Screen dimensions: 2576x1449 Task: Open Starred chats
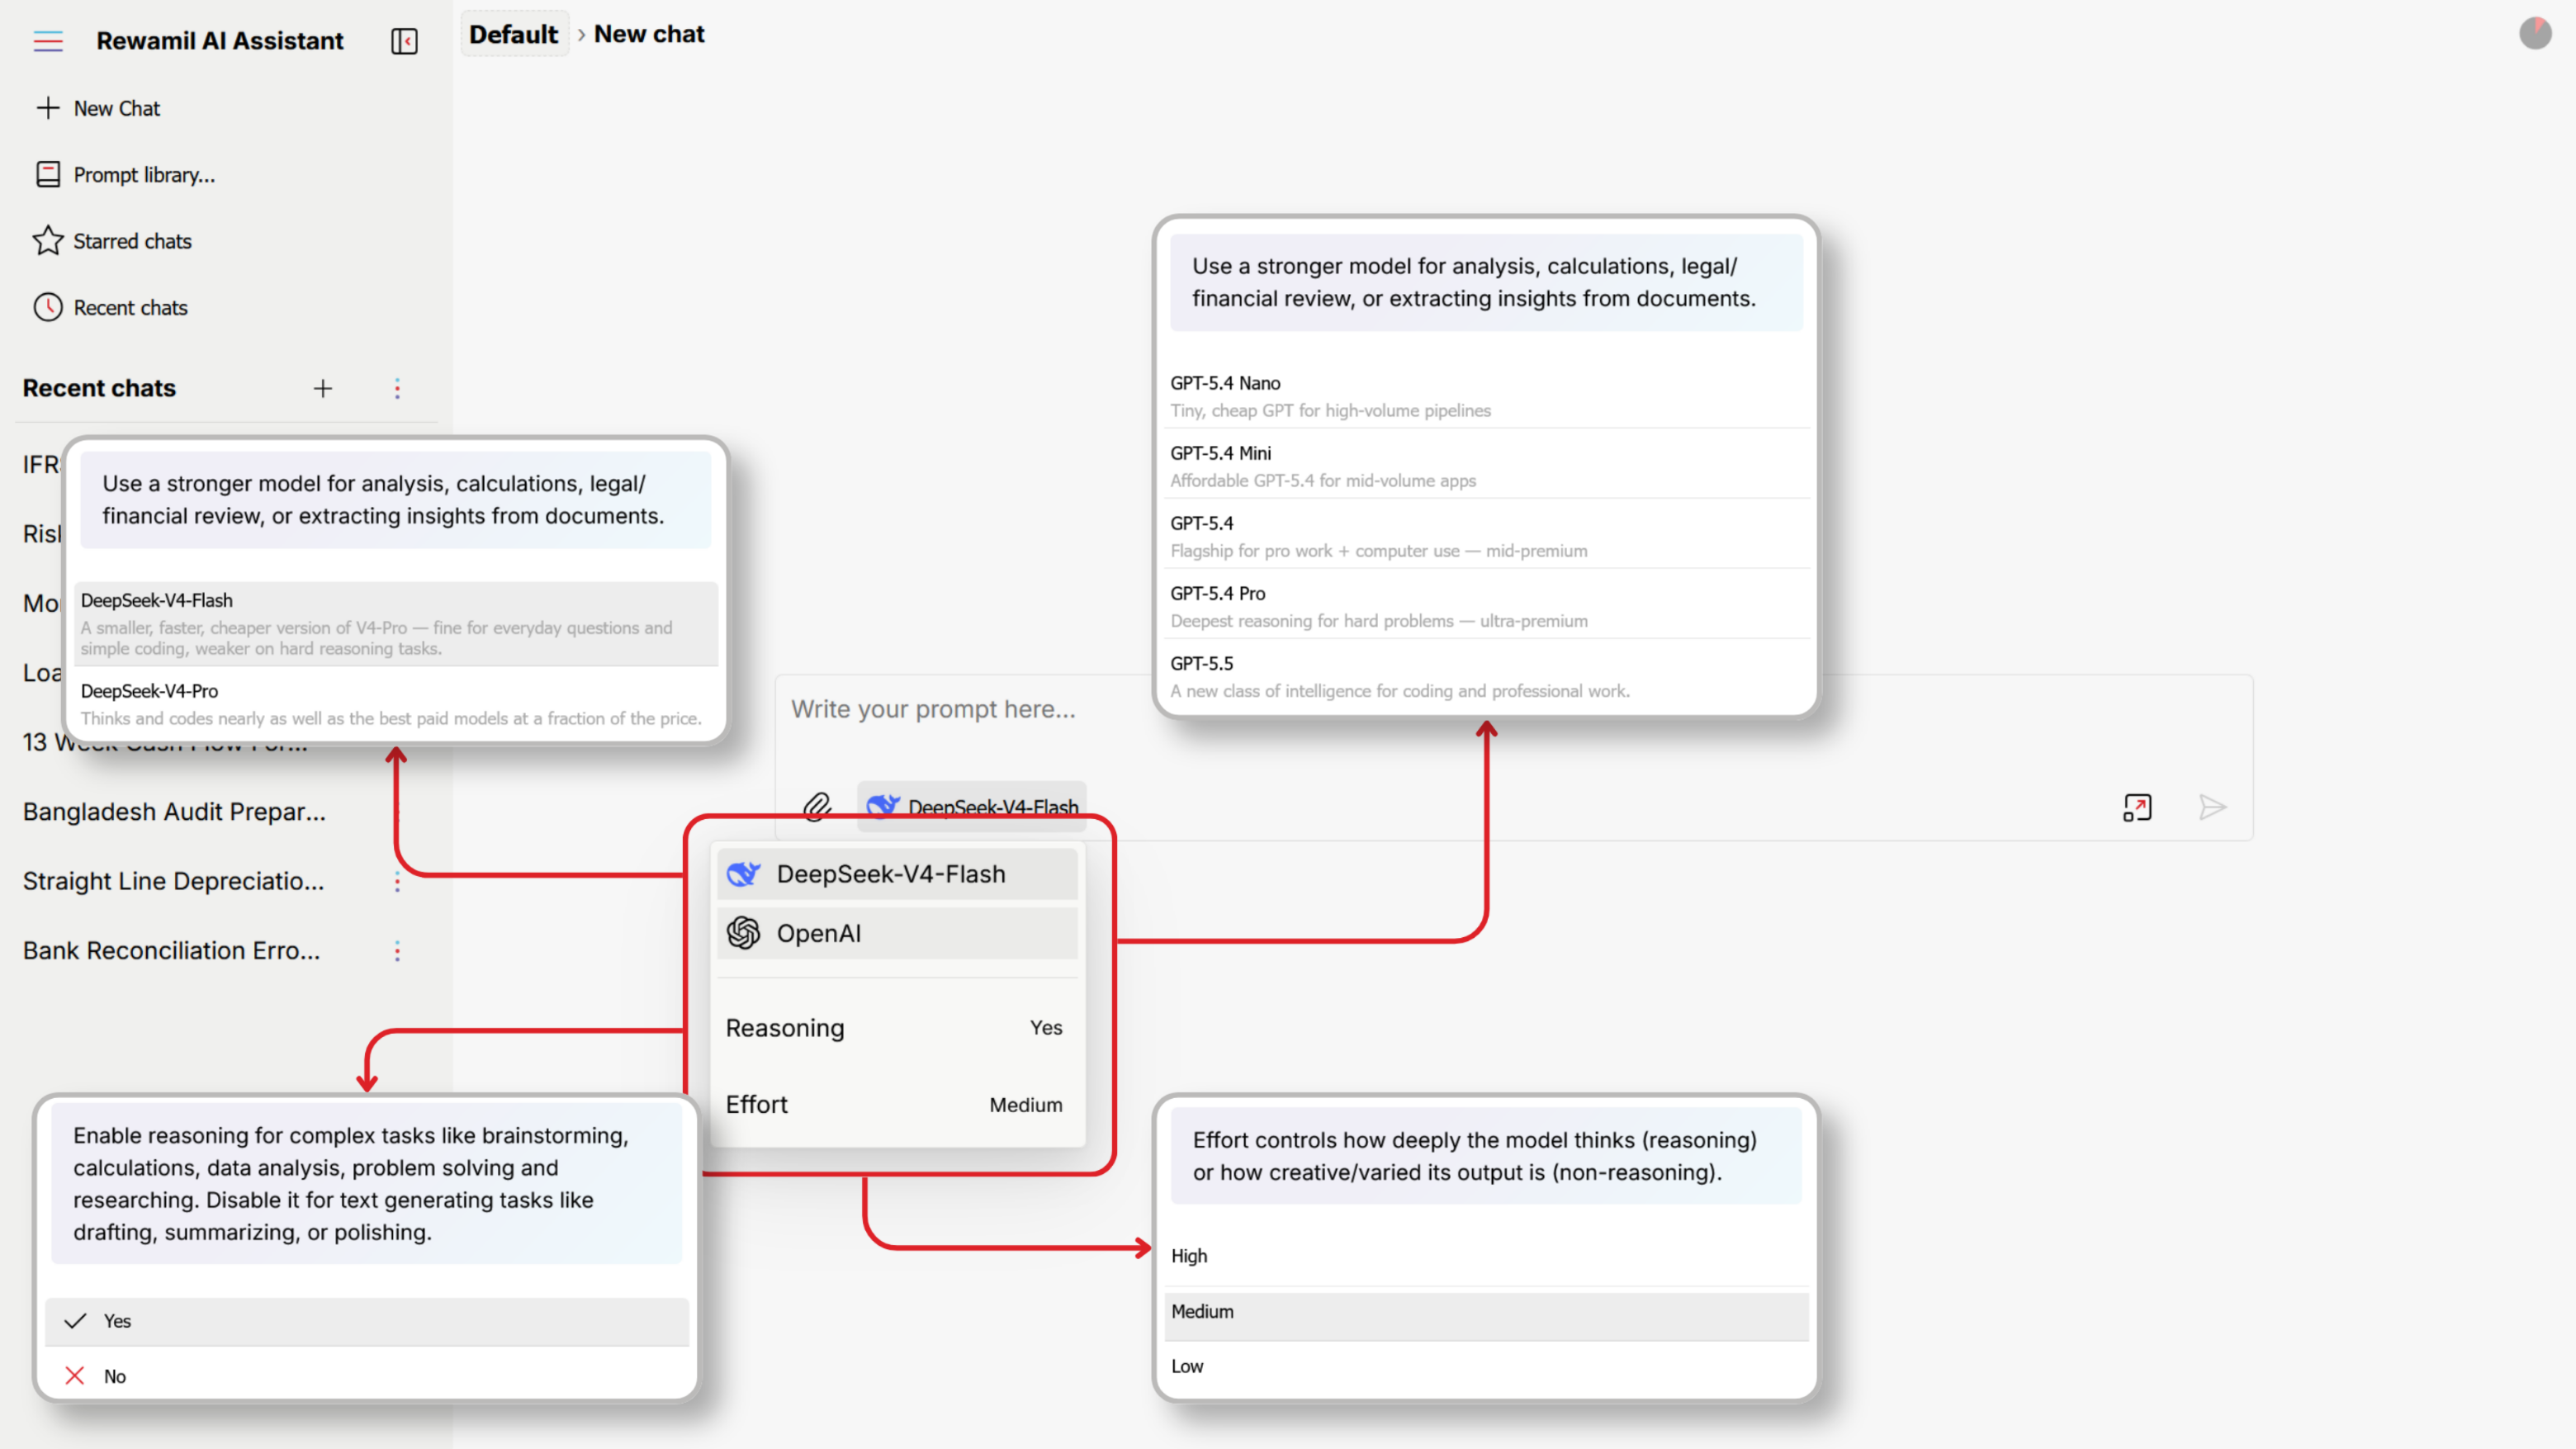[x=132, y=241]
